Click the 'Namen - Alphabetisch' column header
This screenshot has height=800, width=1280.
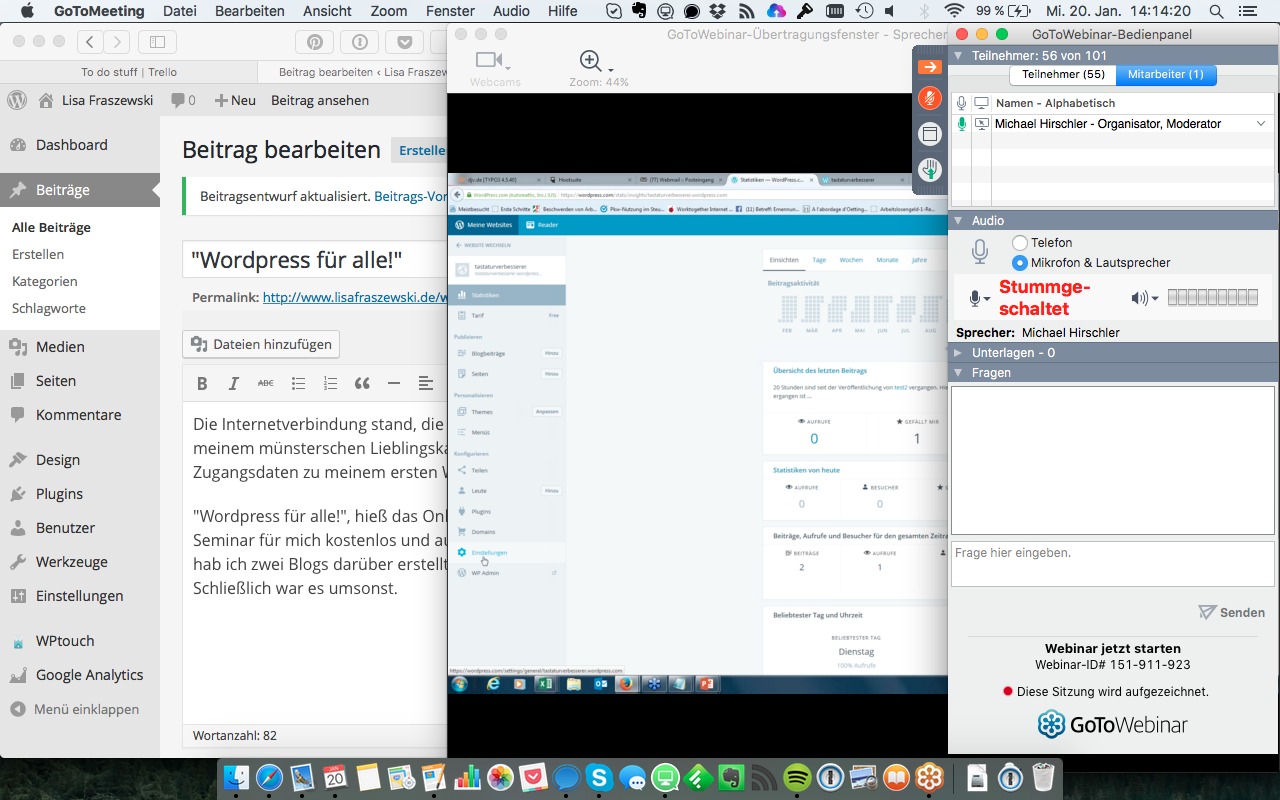pos(1054,103)
